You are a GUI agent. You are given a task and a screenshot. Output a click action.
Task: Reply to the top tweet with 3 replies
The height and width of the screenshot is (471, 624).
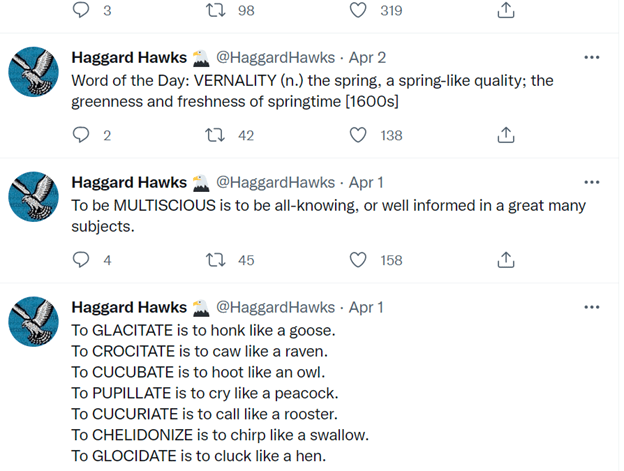pyautogui.click(x=82, y=10)
